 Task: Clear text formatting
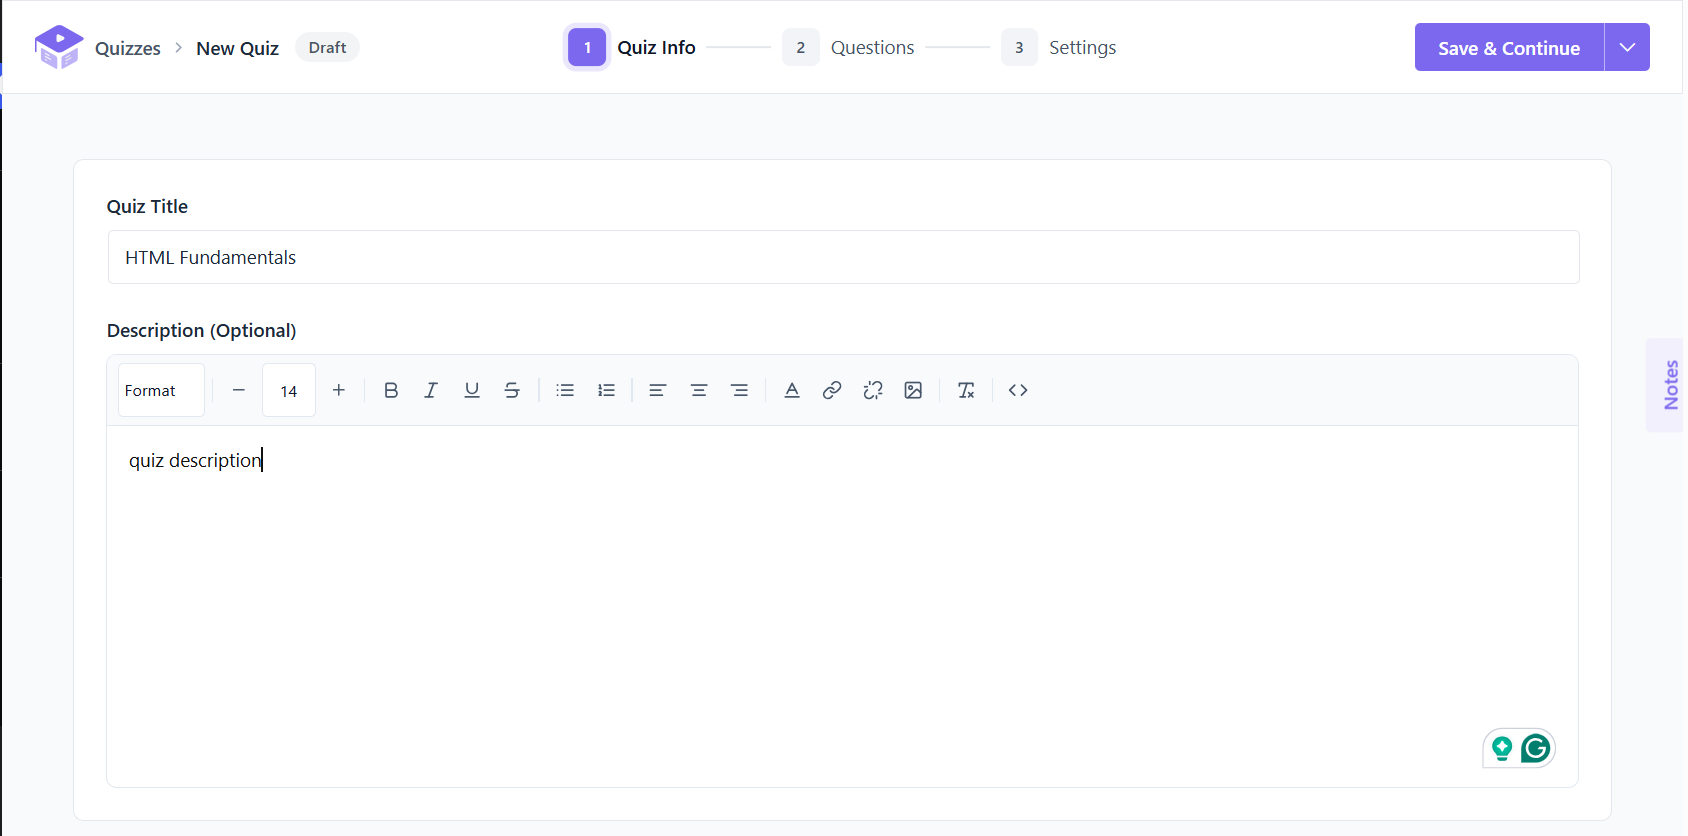pyautogui.click(x=966, y=390)
